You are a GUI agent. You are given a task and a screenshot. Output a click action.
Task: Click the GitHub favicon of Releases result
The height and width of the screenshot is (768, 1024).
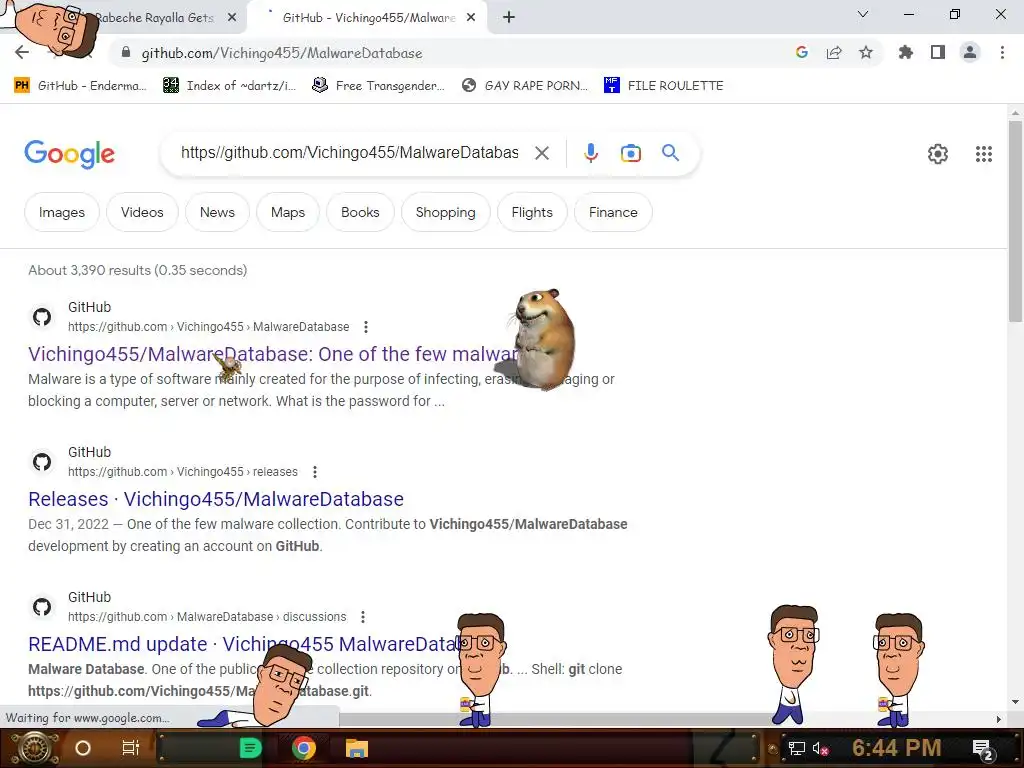tap(42, 462)
